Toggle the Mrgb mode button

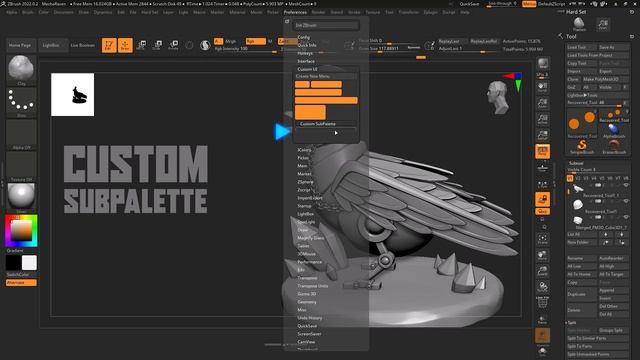(231, 41)
